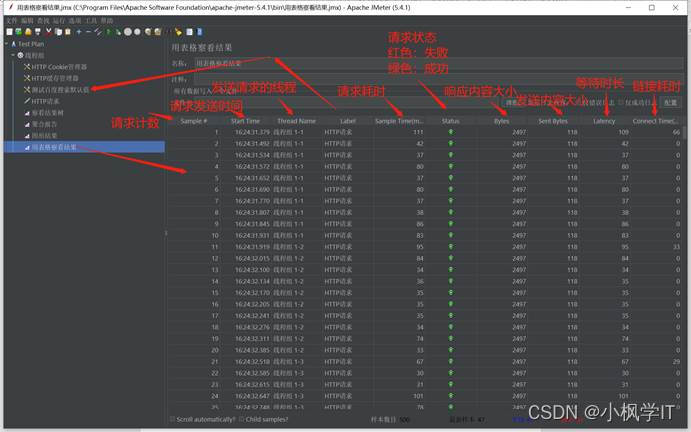Click the Toggle enable/disable toolbar icon

tap(98, 32)
